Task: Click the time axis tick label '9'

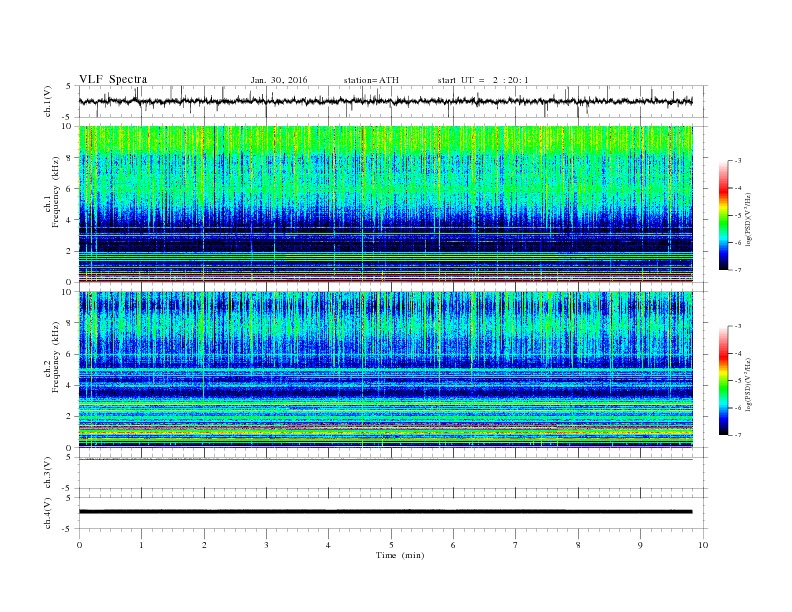Action: point(640,545)
